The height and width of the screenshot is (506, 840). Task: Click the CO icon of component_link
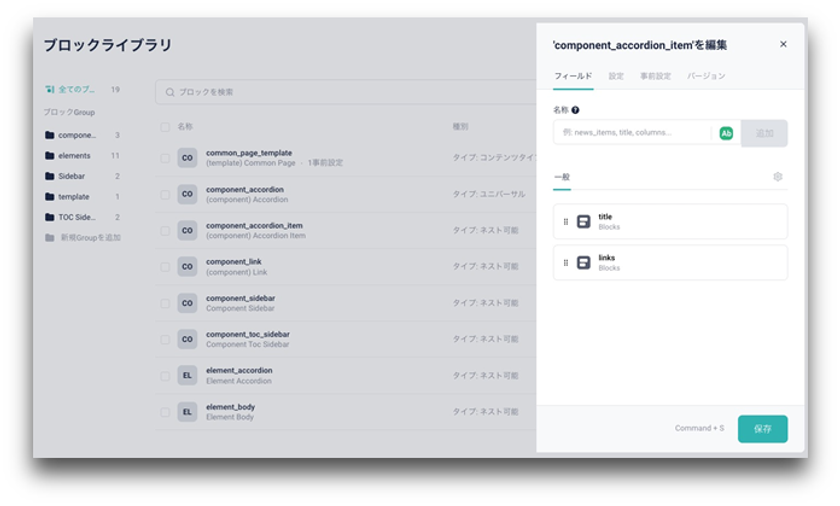187,267
